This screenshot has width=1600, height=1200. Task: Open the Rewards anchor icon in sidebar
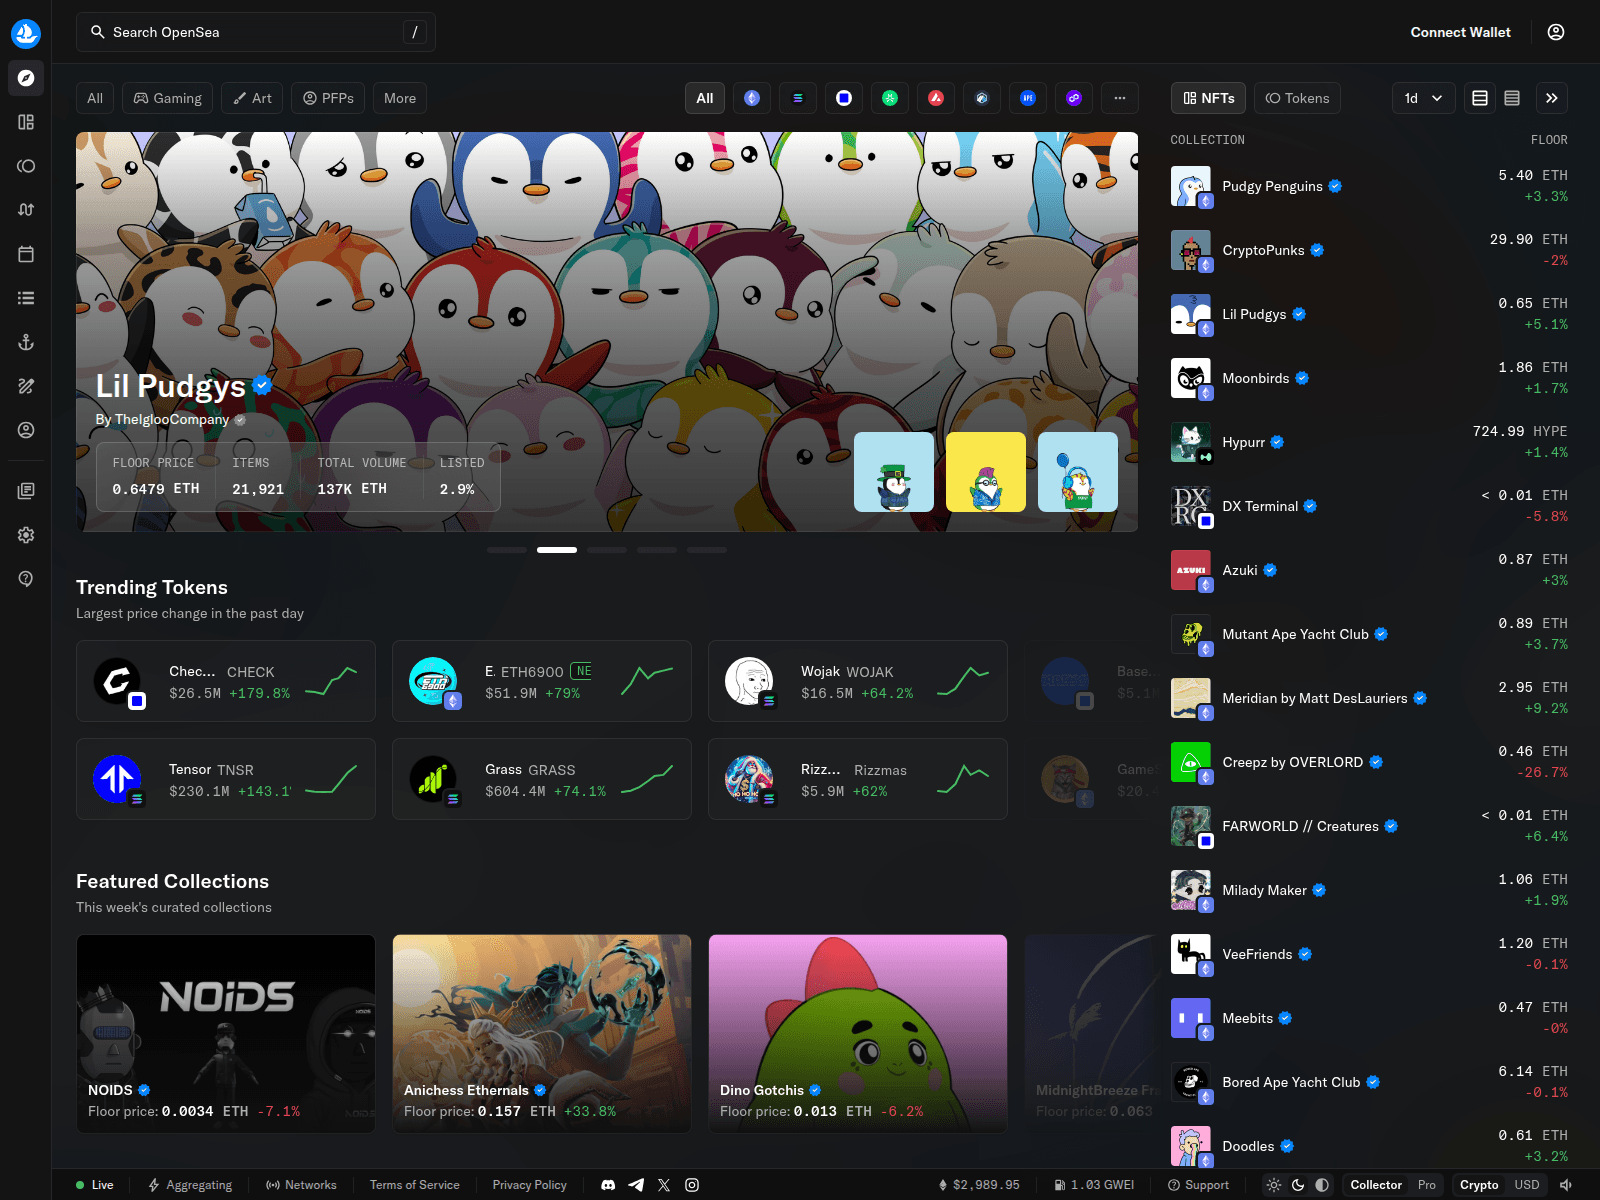26,342
